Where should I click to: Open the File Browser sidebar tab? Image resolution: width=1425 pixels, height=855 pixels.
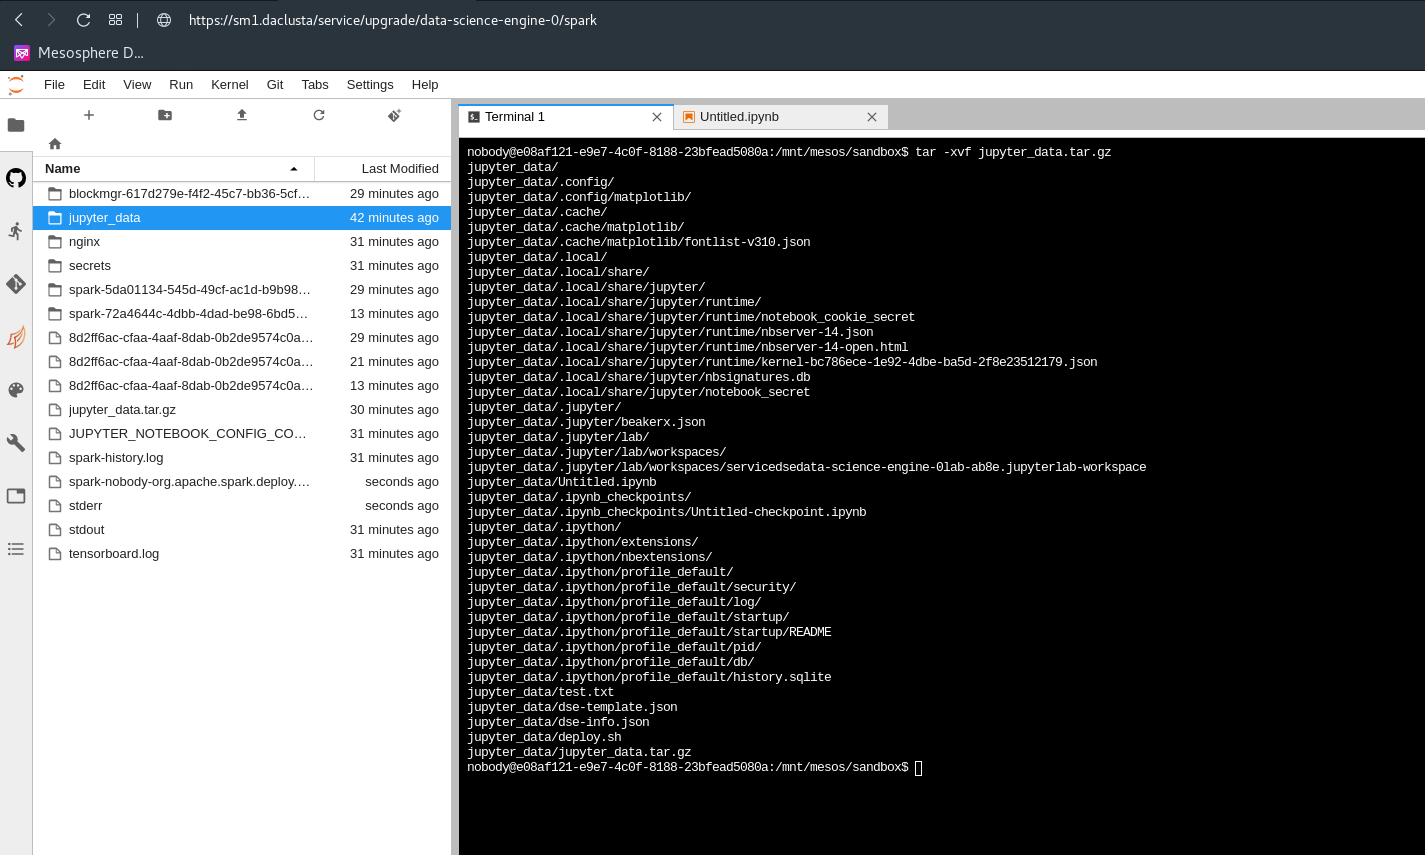pyautogui.click(x=16, y=125)
